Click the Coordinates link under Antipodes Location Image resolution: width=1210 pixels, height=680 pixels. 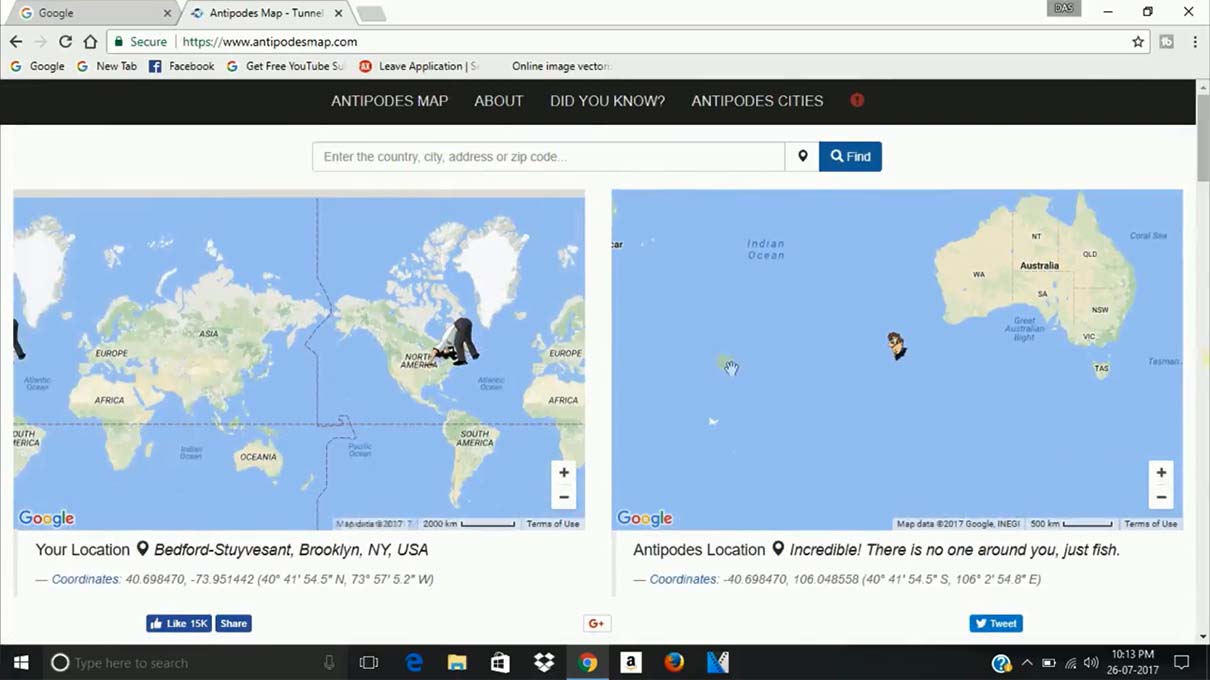point(683,579)
